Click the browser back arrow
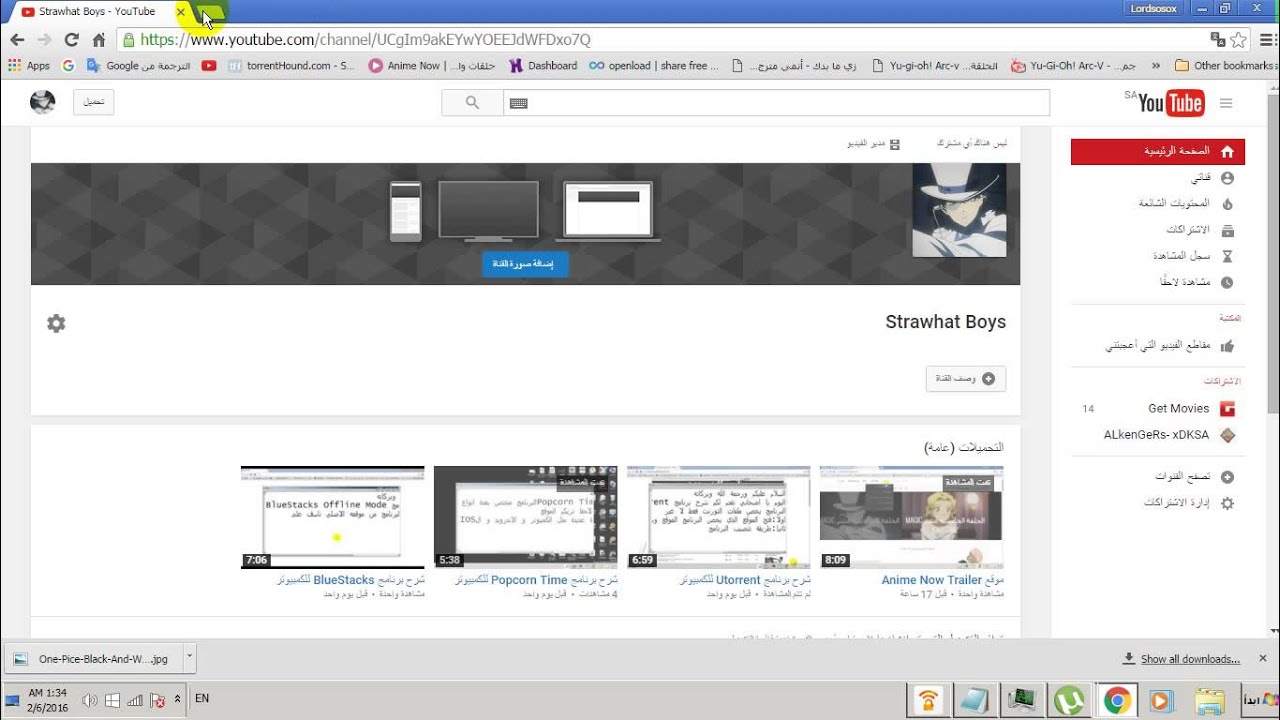Viewport: 1280px width, 720px height. (x=17, y=40)
